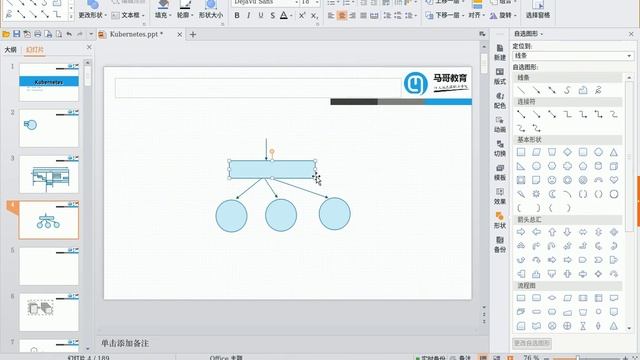
Task: Click the open folder icon
Action: [x=6, y=34]
